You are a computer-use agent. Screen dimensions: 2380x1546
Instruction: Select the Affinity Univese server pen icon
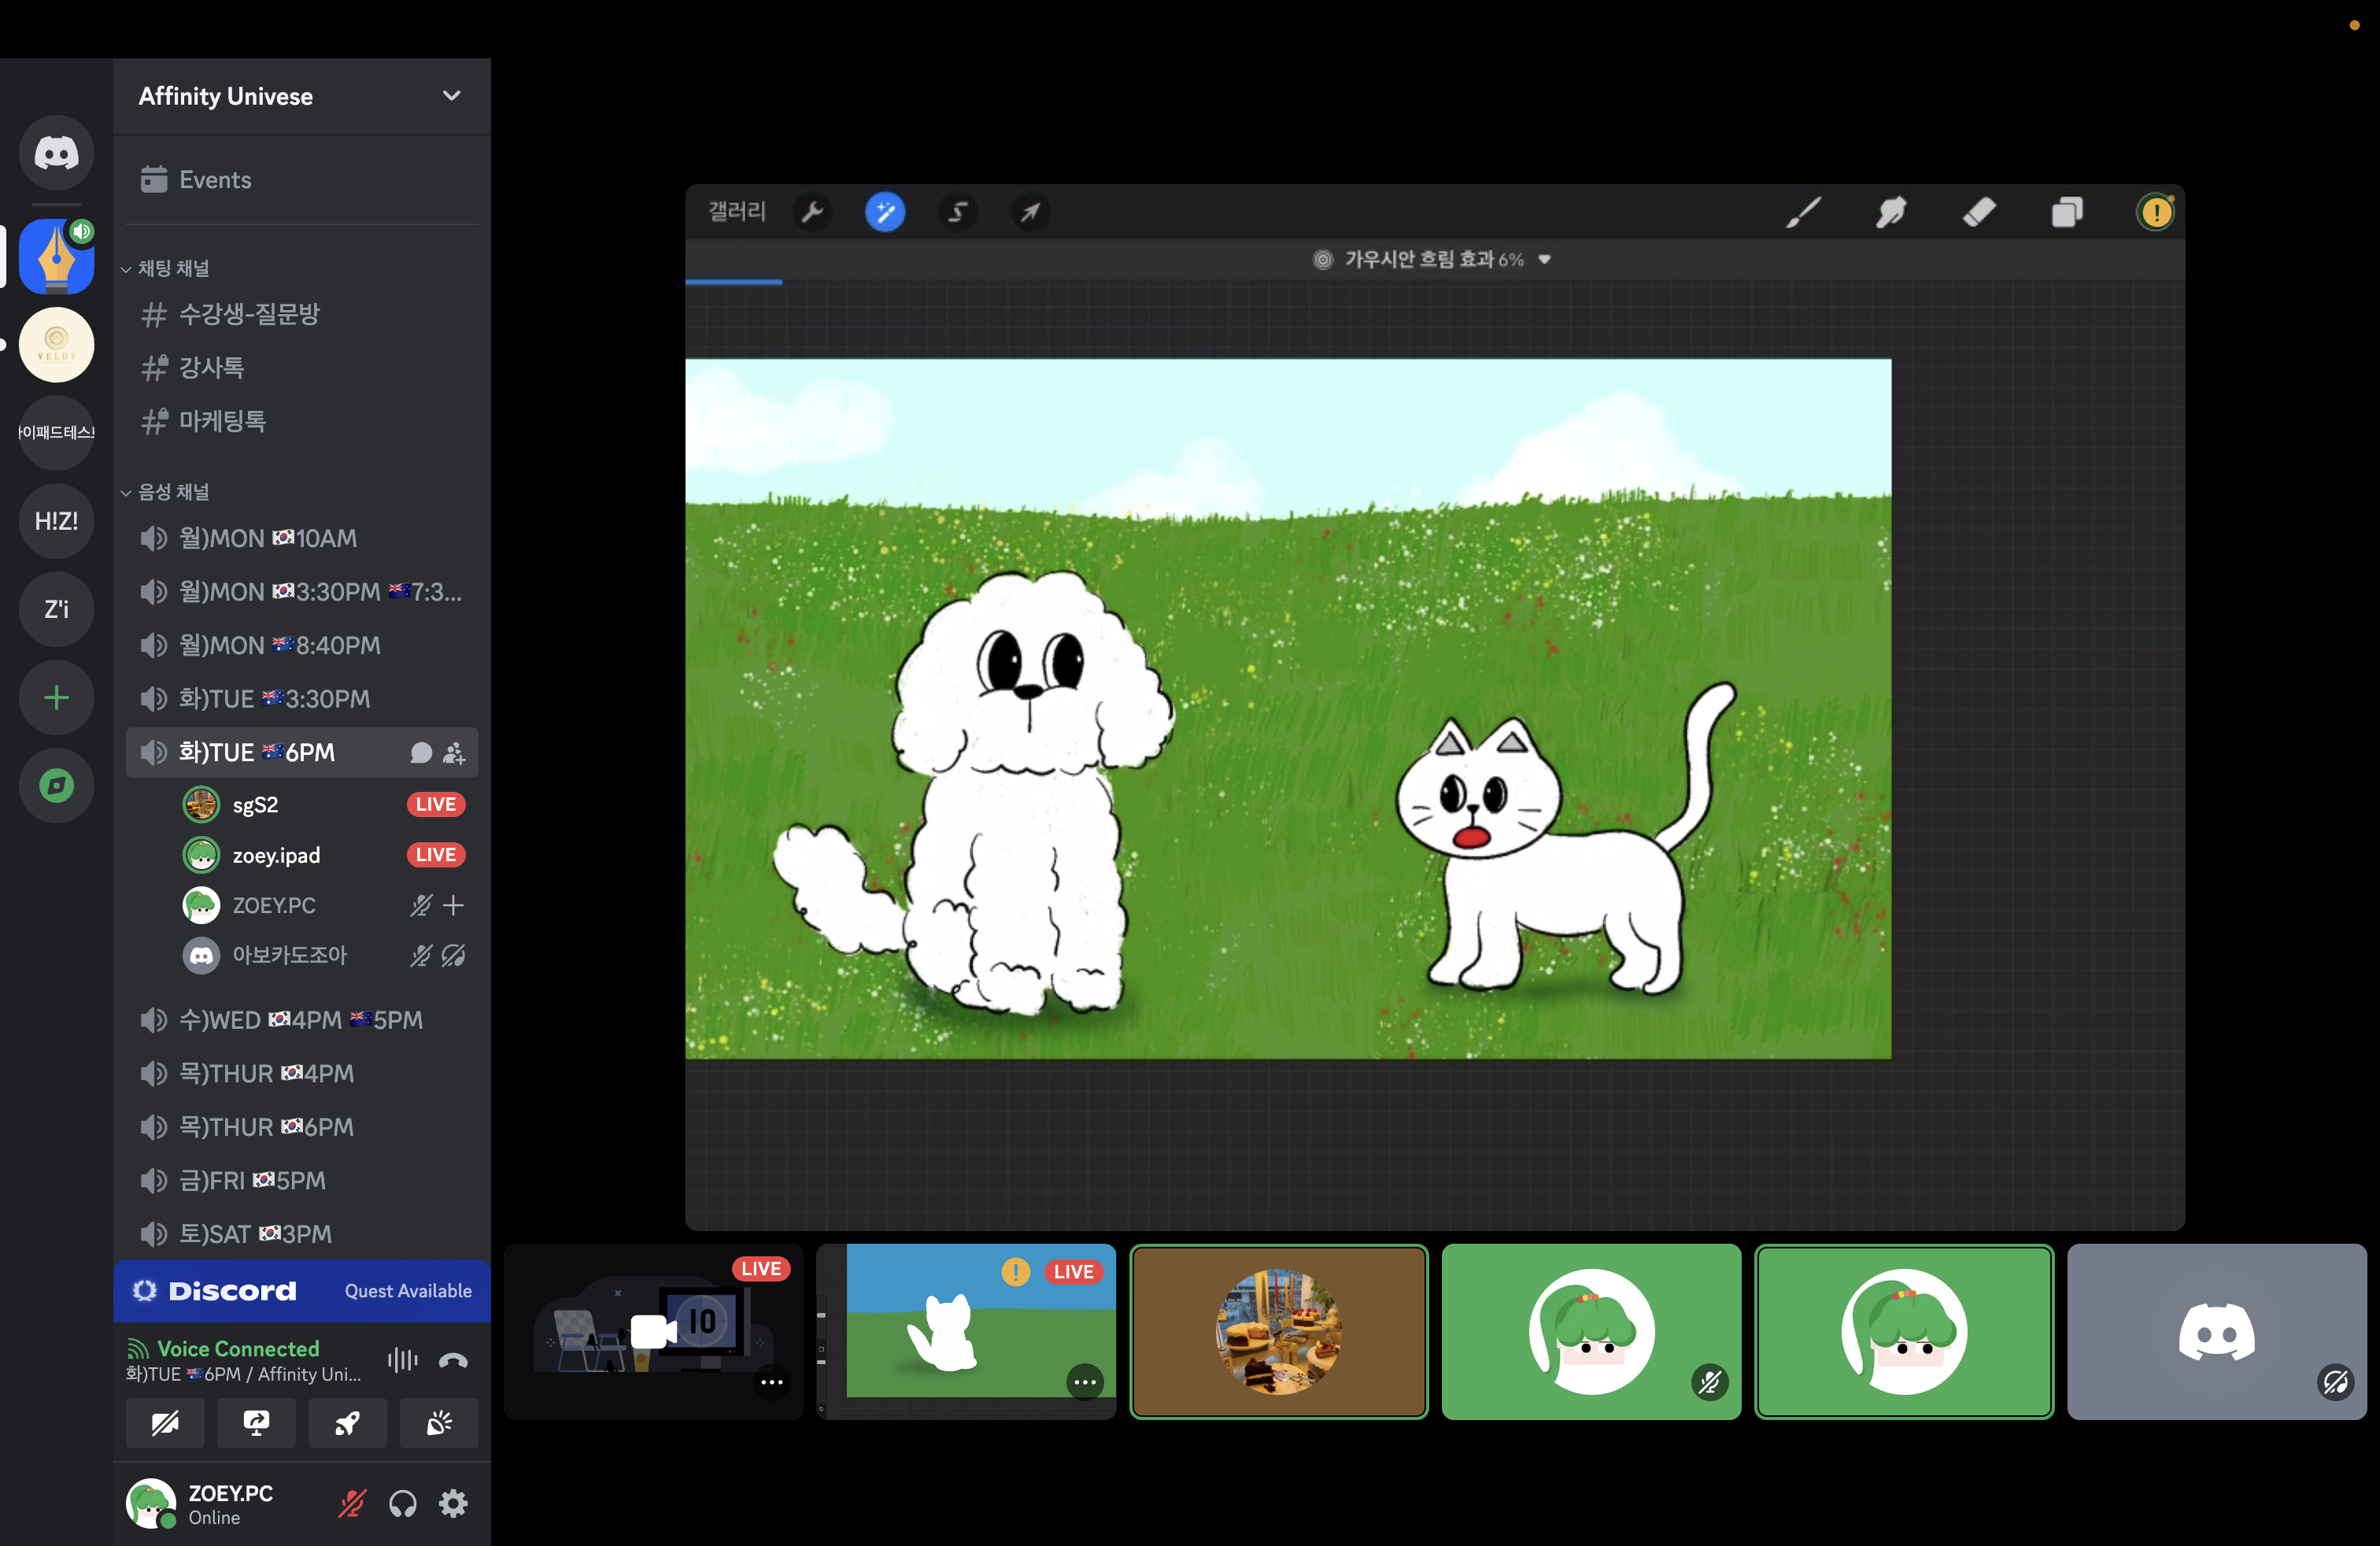(x=56, y=256)
